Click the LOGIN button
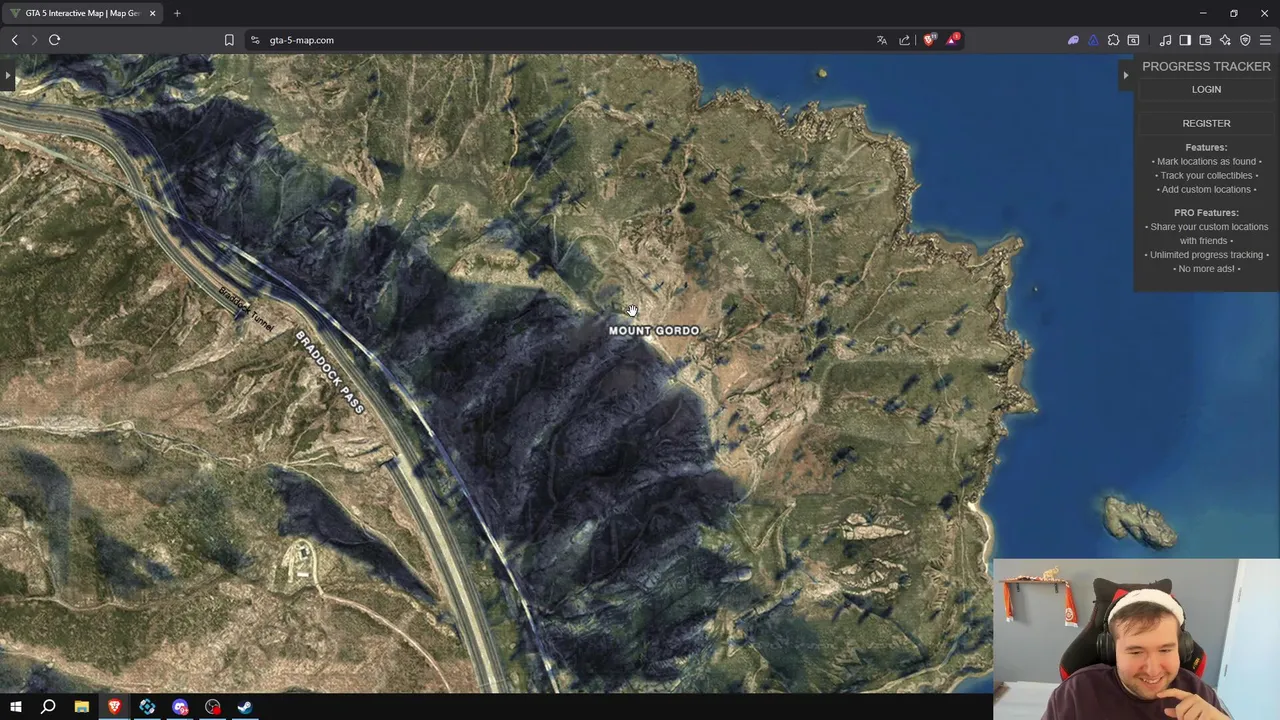The image size is (1280, 720). [x=1206, y=89]
